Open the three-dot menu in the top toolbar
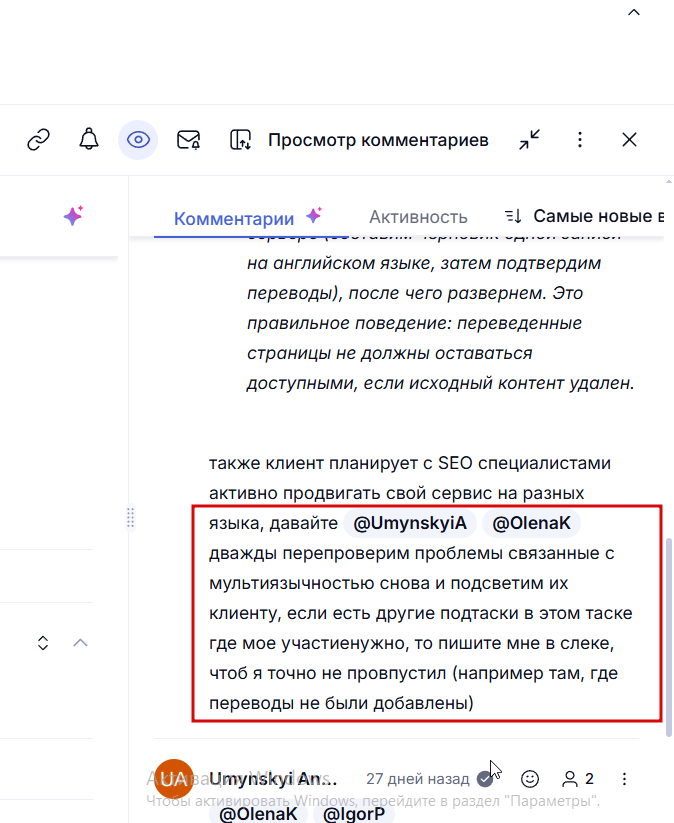The width and height of the screenshot is (674, 823). (x=580, y=140)
